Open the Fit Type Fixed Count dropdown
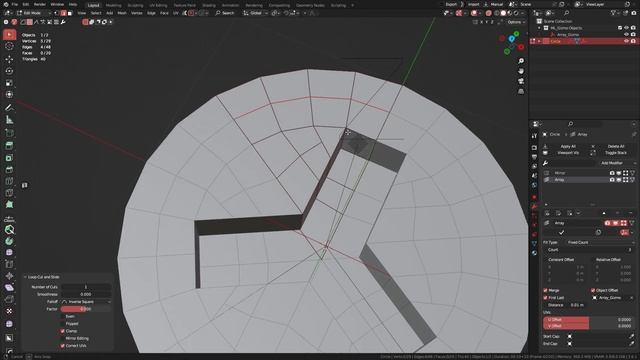The height and width of the screenshot is (360, 640). point(600,242)
